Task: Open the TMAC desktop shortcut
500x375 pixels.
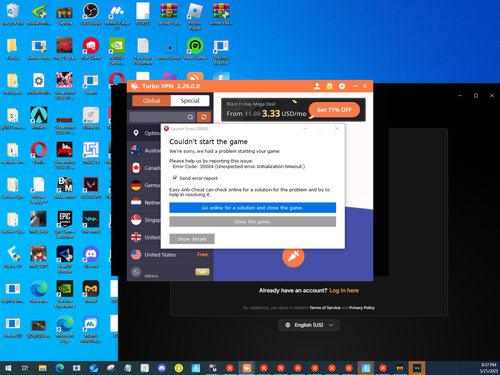Action: [x=91, y=153]
